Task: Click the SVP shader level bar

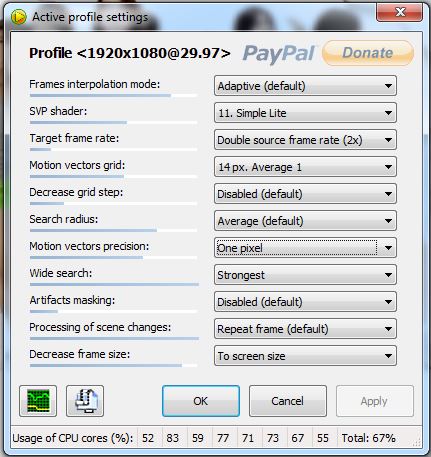Action: tap(113, 122)
